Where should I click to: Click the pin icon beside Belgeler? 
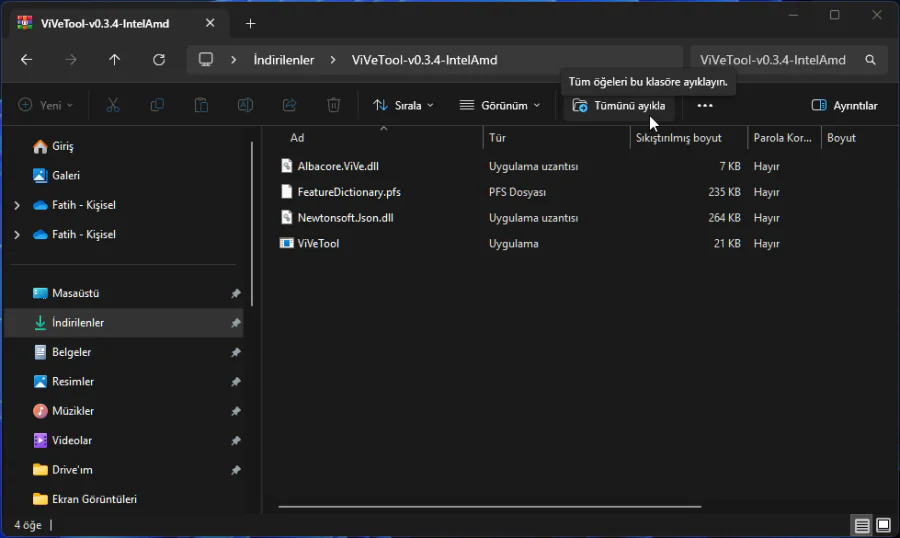click(235, 352)
